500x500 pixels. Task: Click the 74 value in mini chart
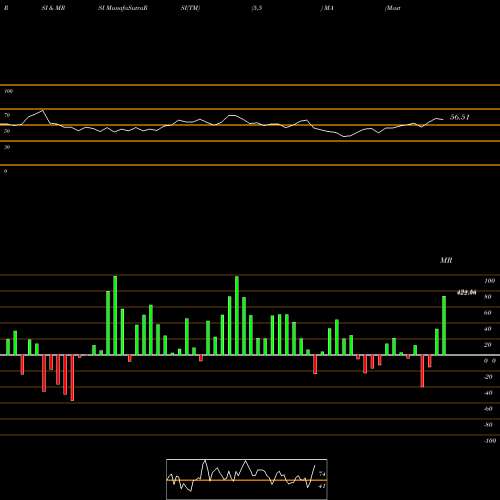tap(322, 474)
